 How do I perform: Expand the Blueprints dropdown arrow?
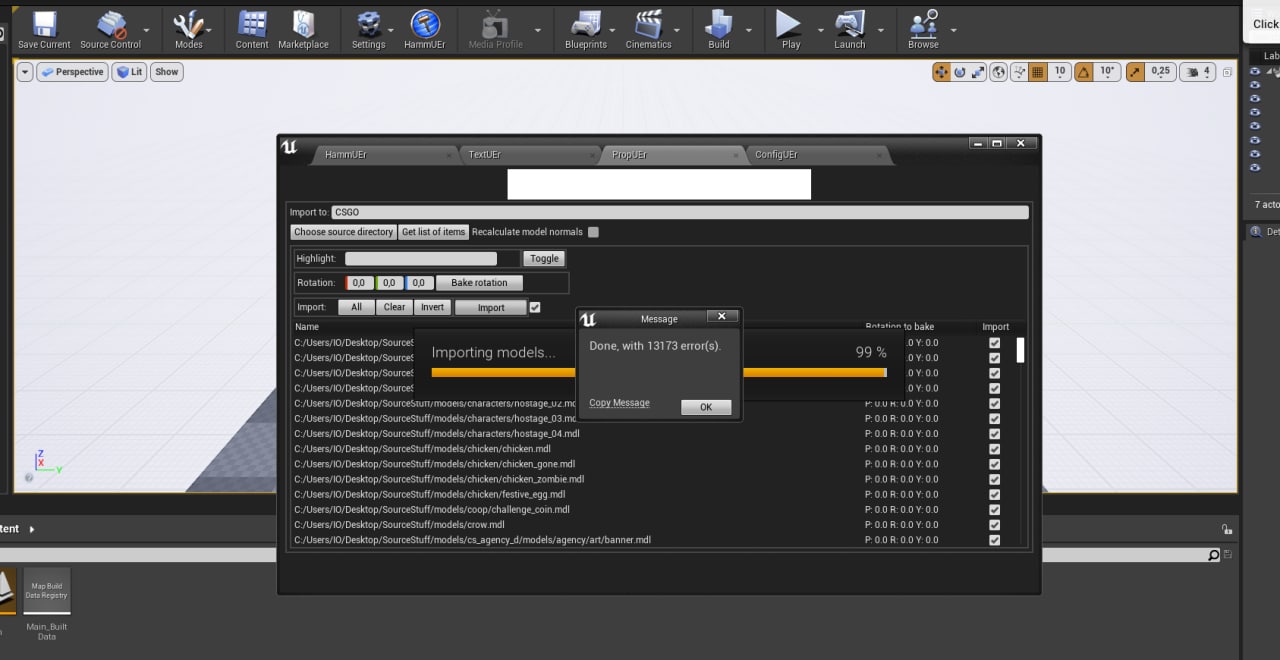[x=612, y=30]
